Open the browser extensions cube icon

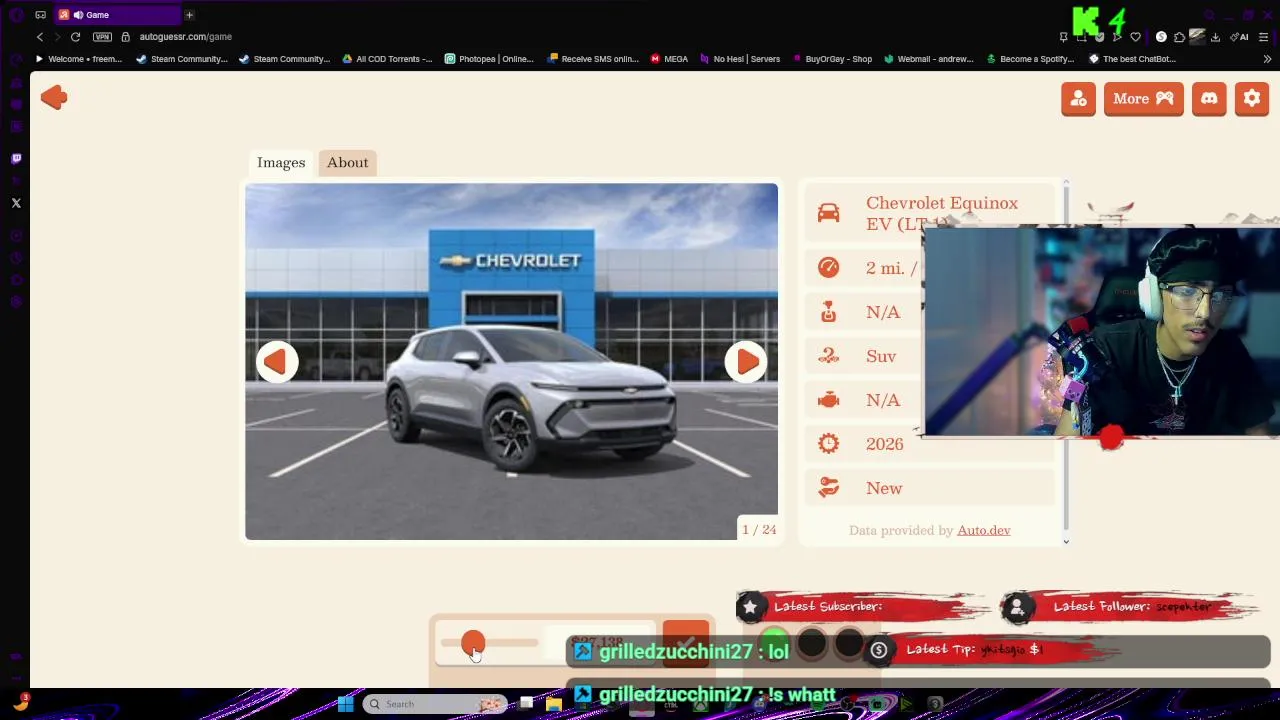pos(1179,37)
